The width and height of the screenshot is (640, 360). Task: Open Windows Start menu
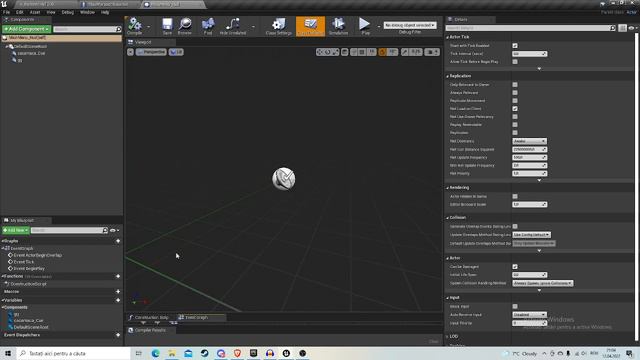pos(8,353)
